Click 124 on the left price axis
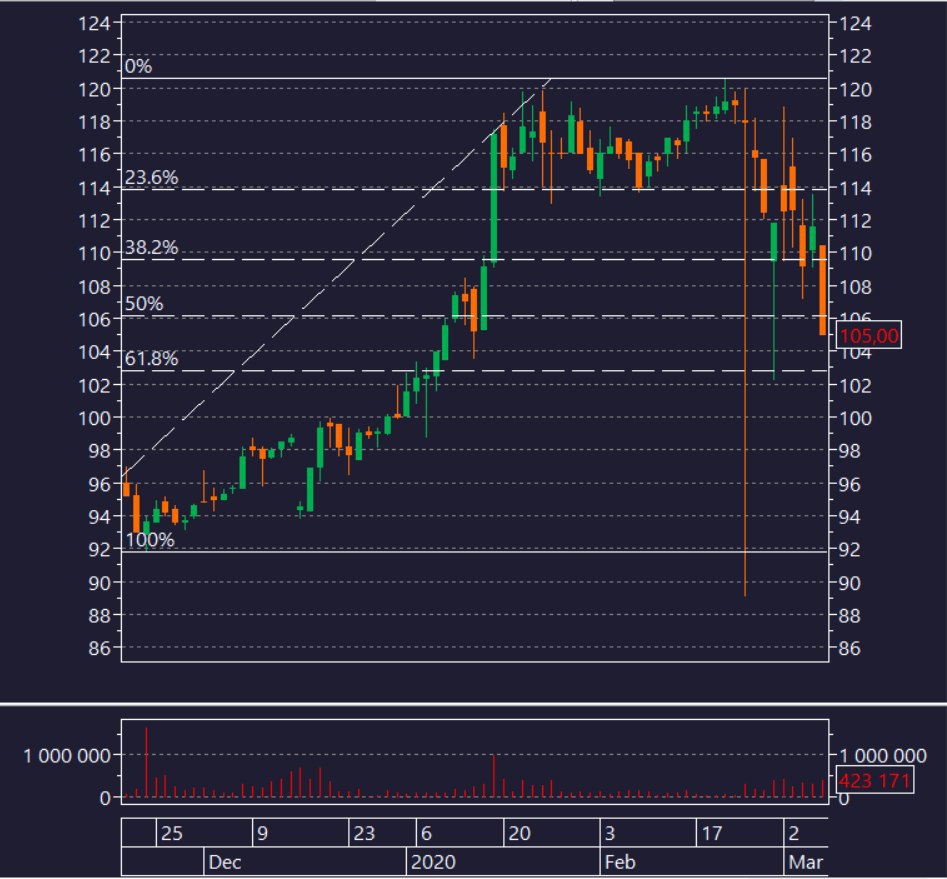This screenshot has height=879, width=947. (x=94, y=24)
